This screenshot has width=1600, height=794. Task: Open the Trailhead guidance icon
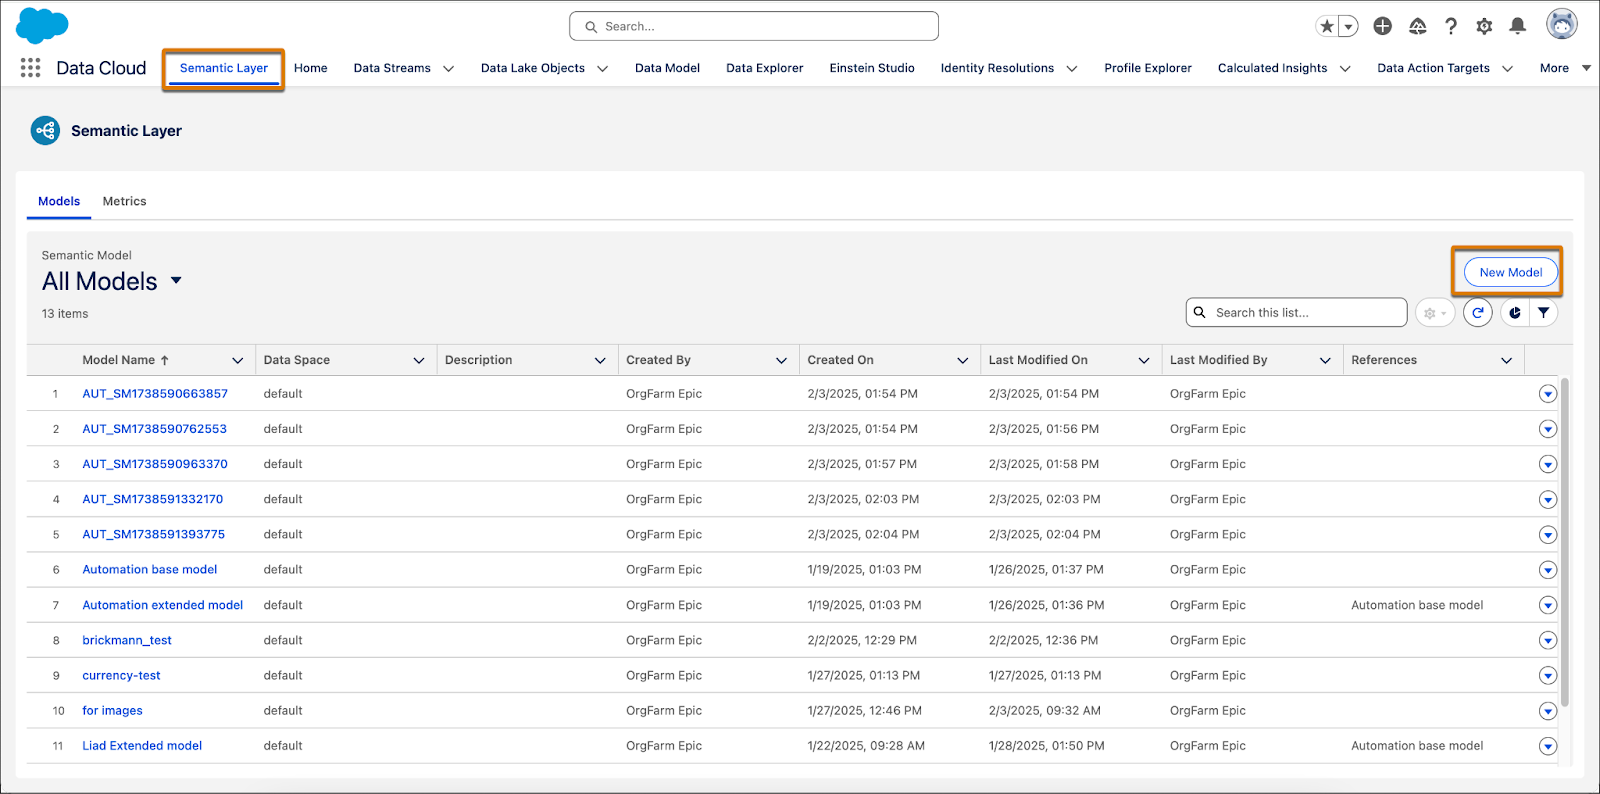click(1418, 27)
